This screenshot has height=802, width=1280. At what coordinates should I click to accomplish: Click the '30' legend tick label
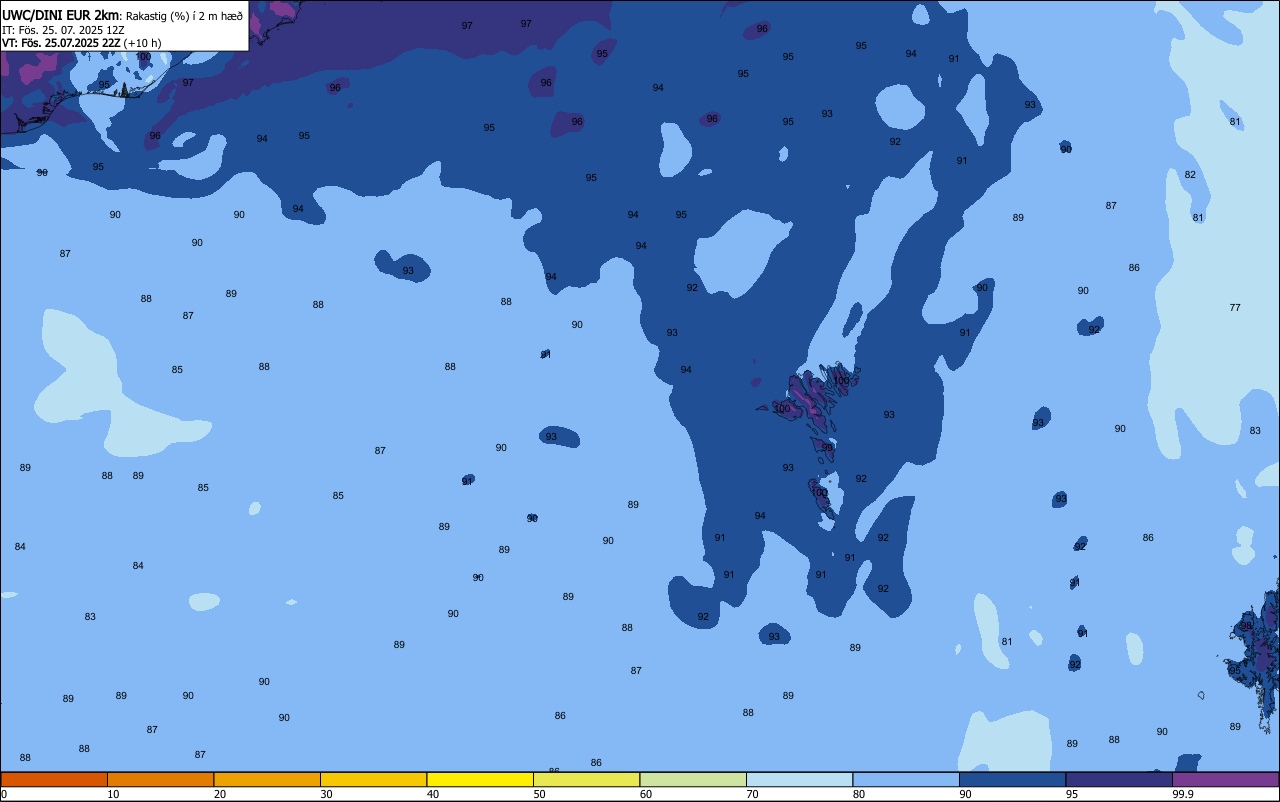pos(326,794)
